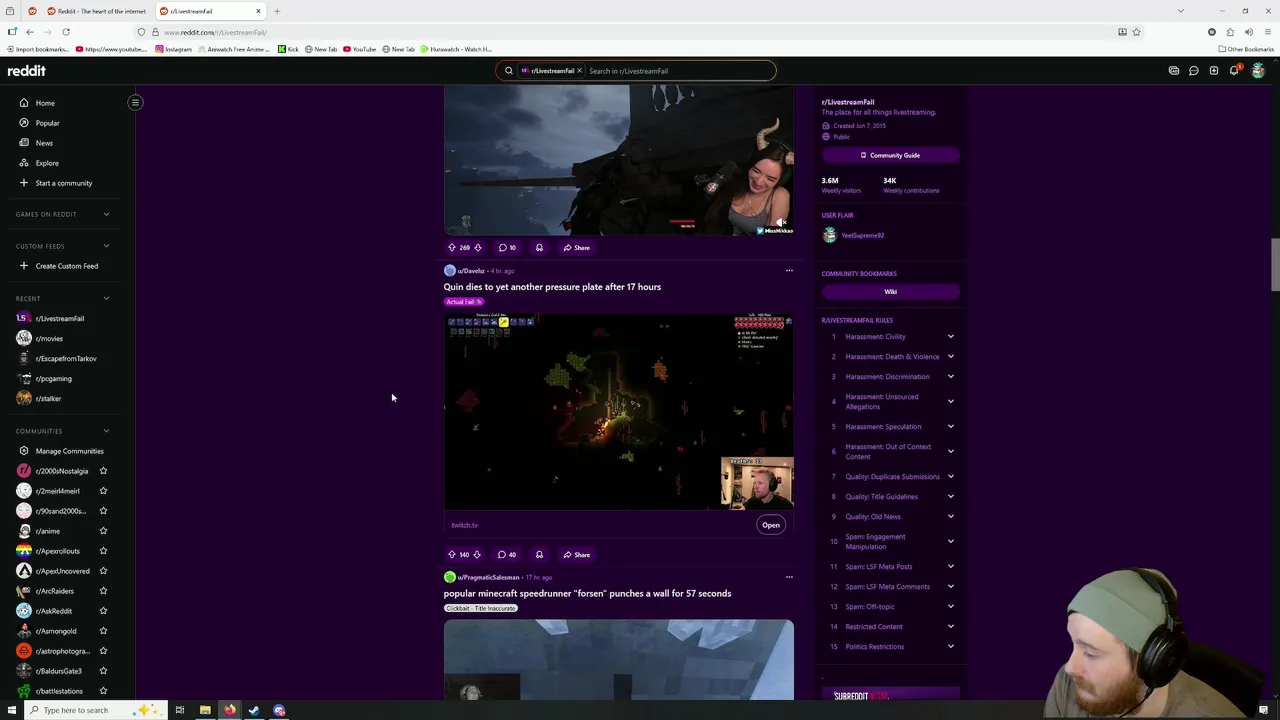Expand rule 1 Harassment: Civility

950,336
